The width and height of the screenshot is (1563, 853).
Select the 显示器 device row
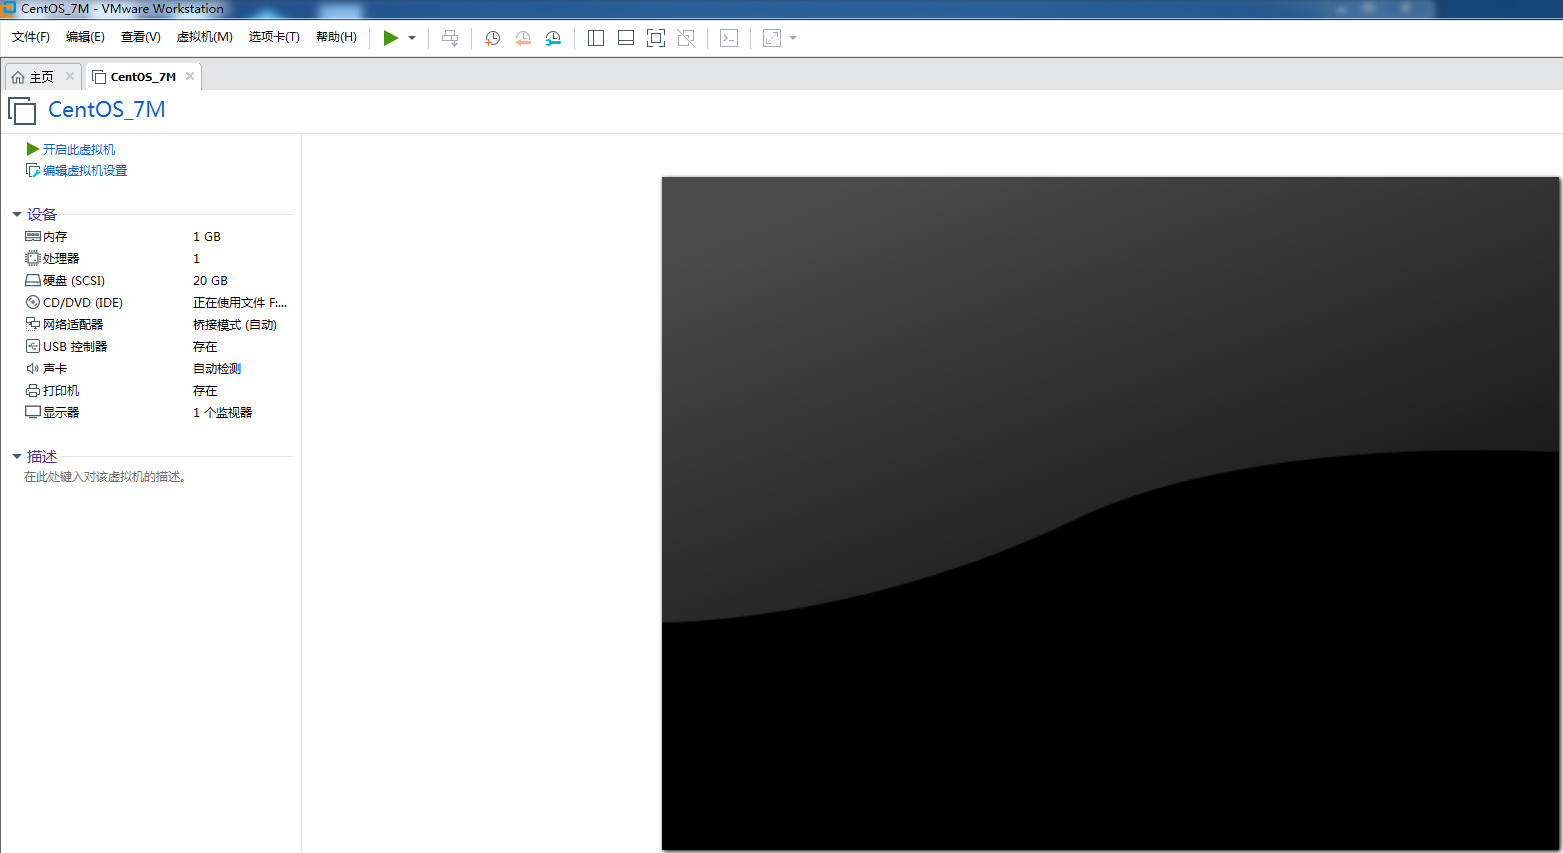[x=157, y=413]
